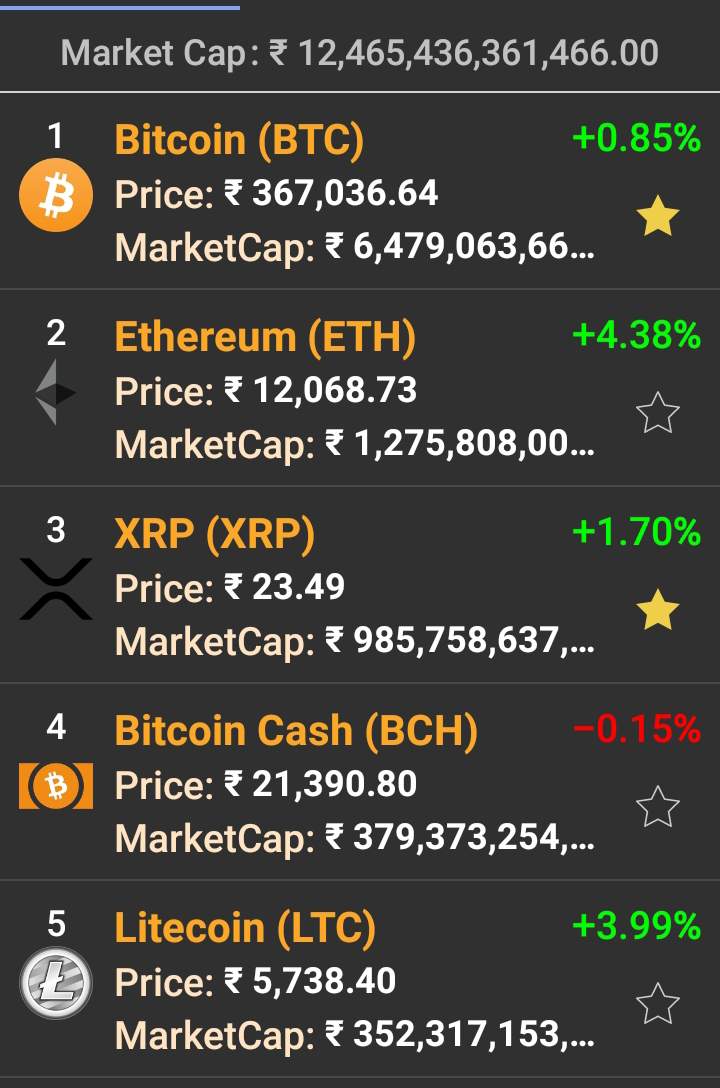Open the Litecoin (LTC) coin name

coord(245,928)
